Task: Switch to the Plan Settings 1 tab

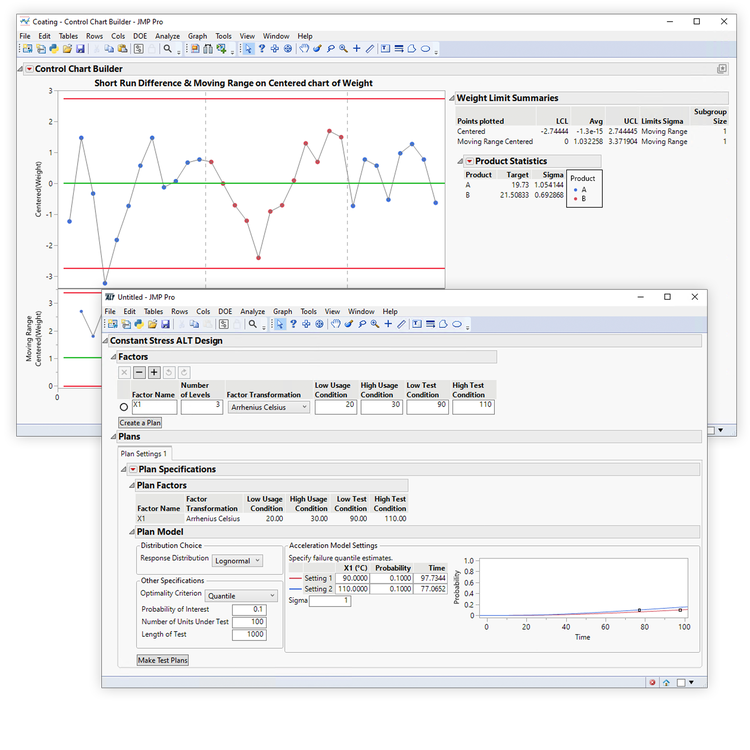Action: (144, 454)
